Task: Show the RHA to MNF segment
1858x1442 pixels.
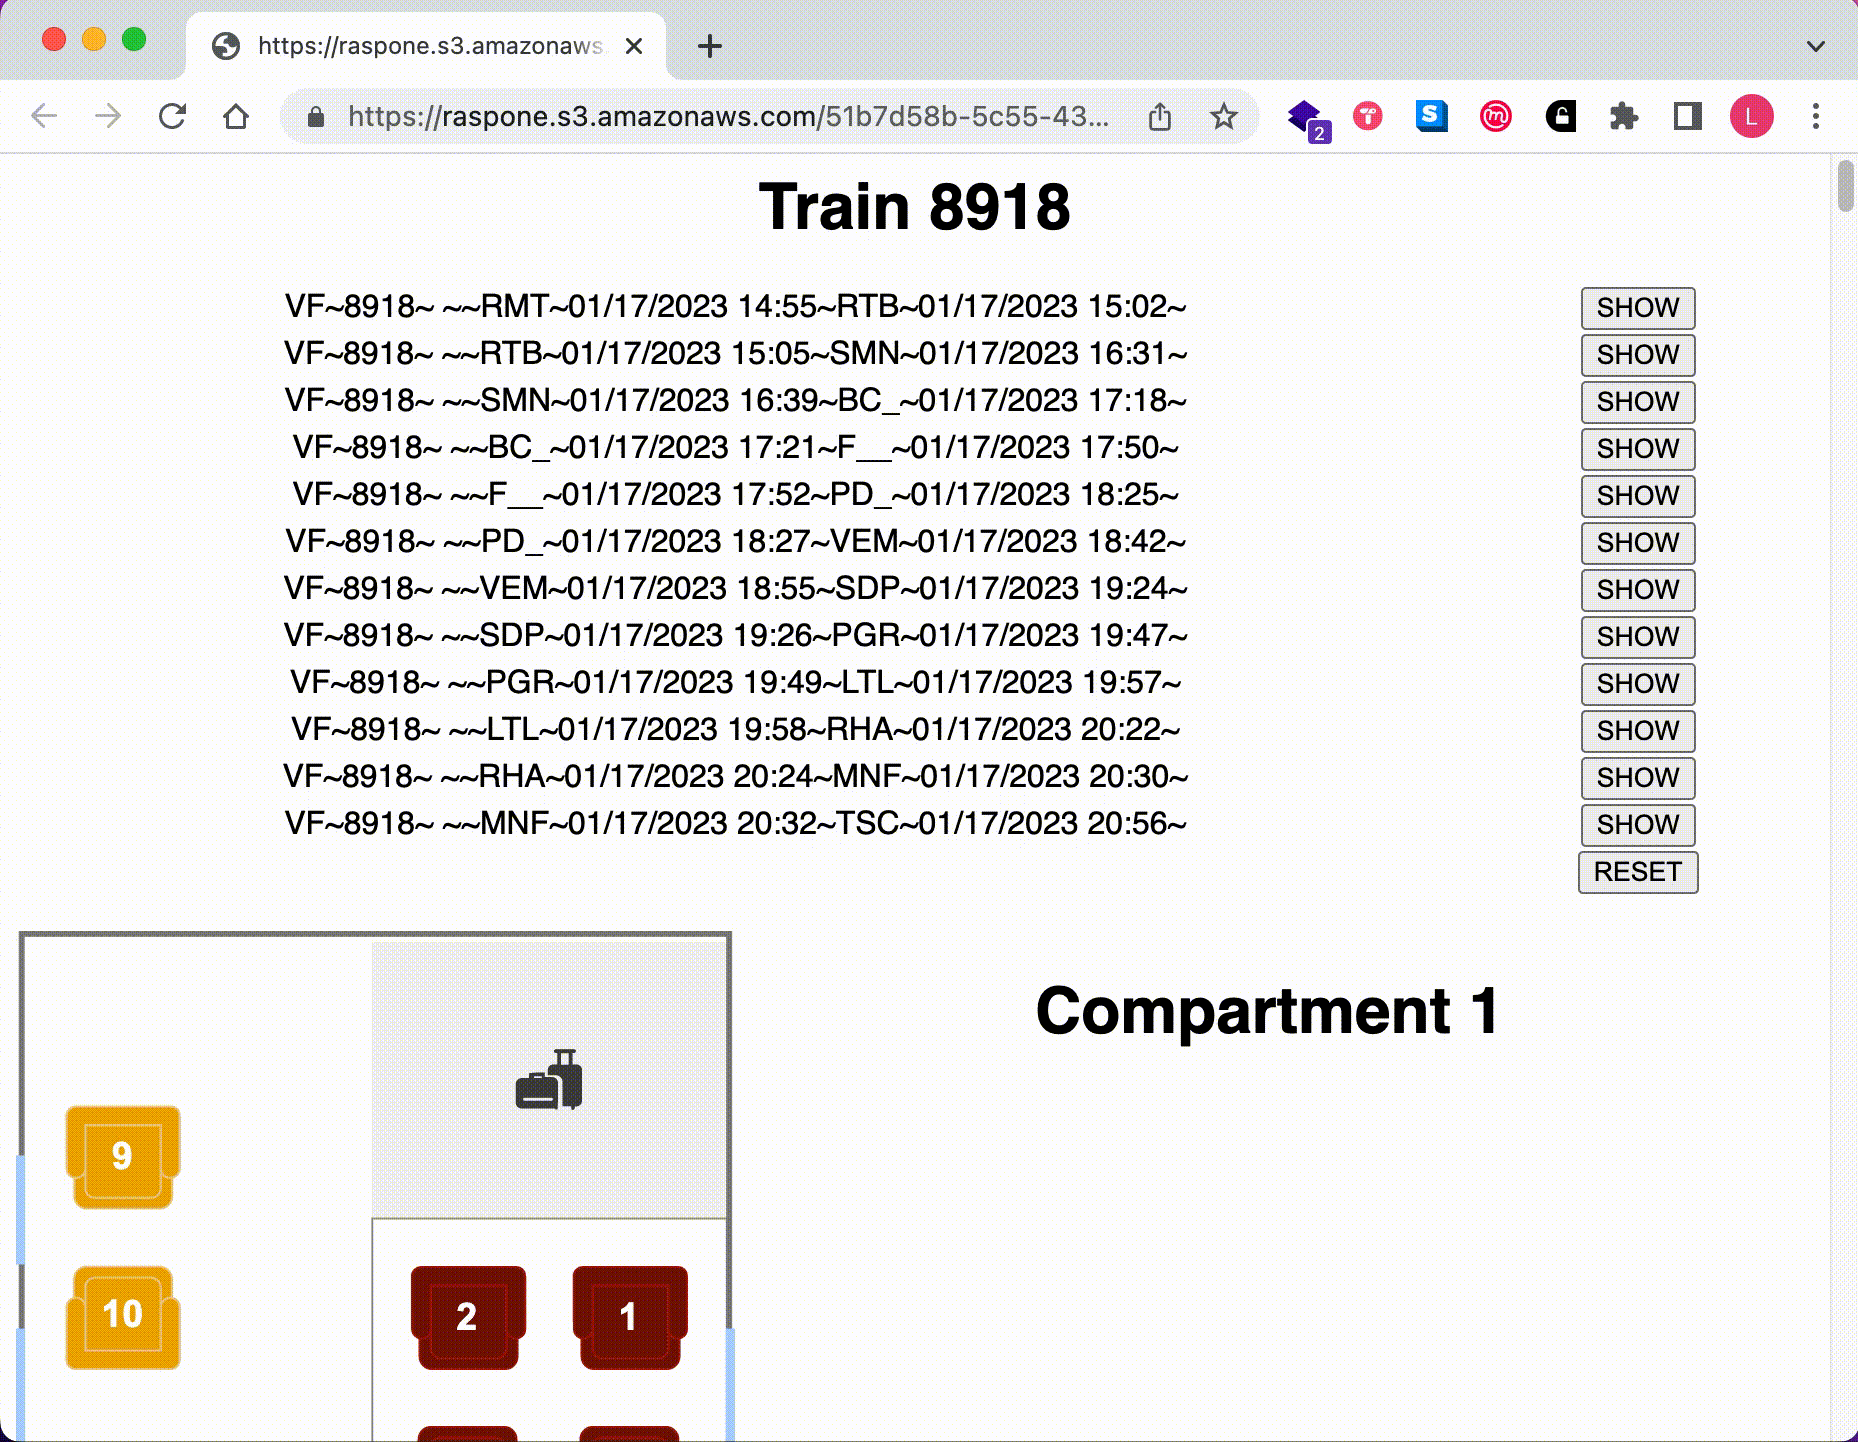Action: click(x=1638, y=778)
